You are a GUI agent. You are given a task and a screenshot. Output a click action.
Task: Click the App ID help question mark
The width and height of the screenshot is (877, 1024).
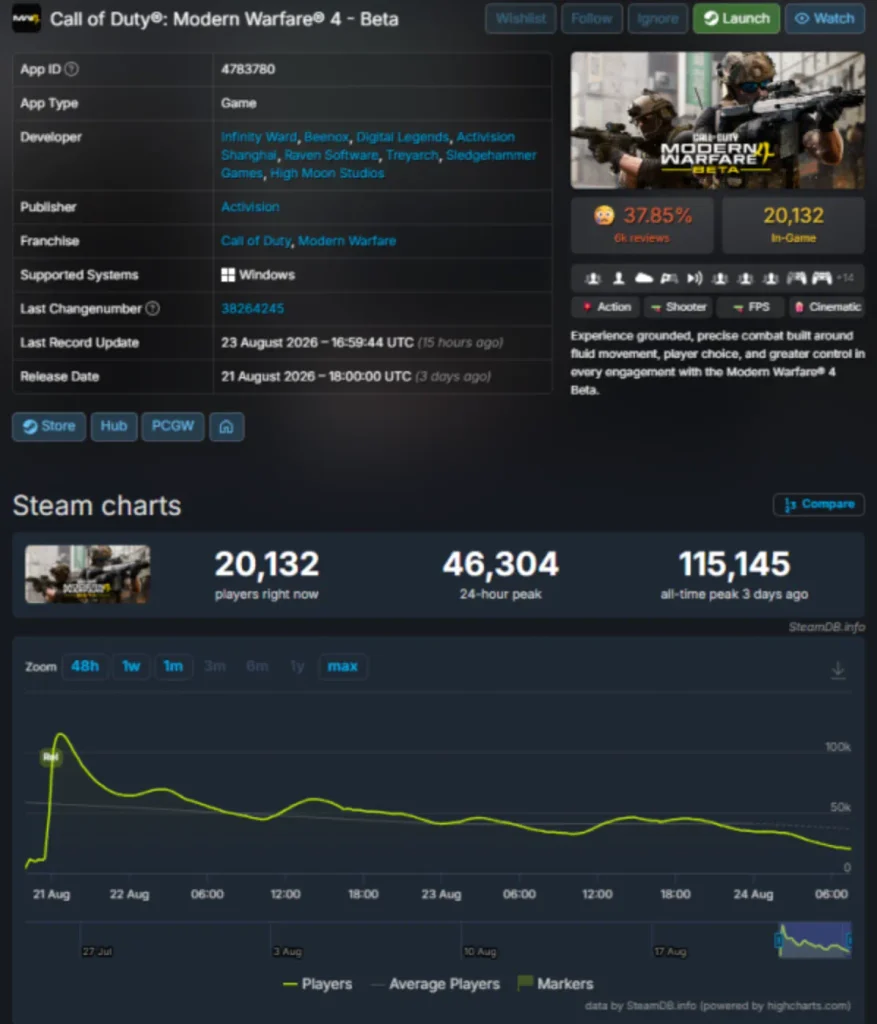tap(72, 69)
